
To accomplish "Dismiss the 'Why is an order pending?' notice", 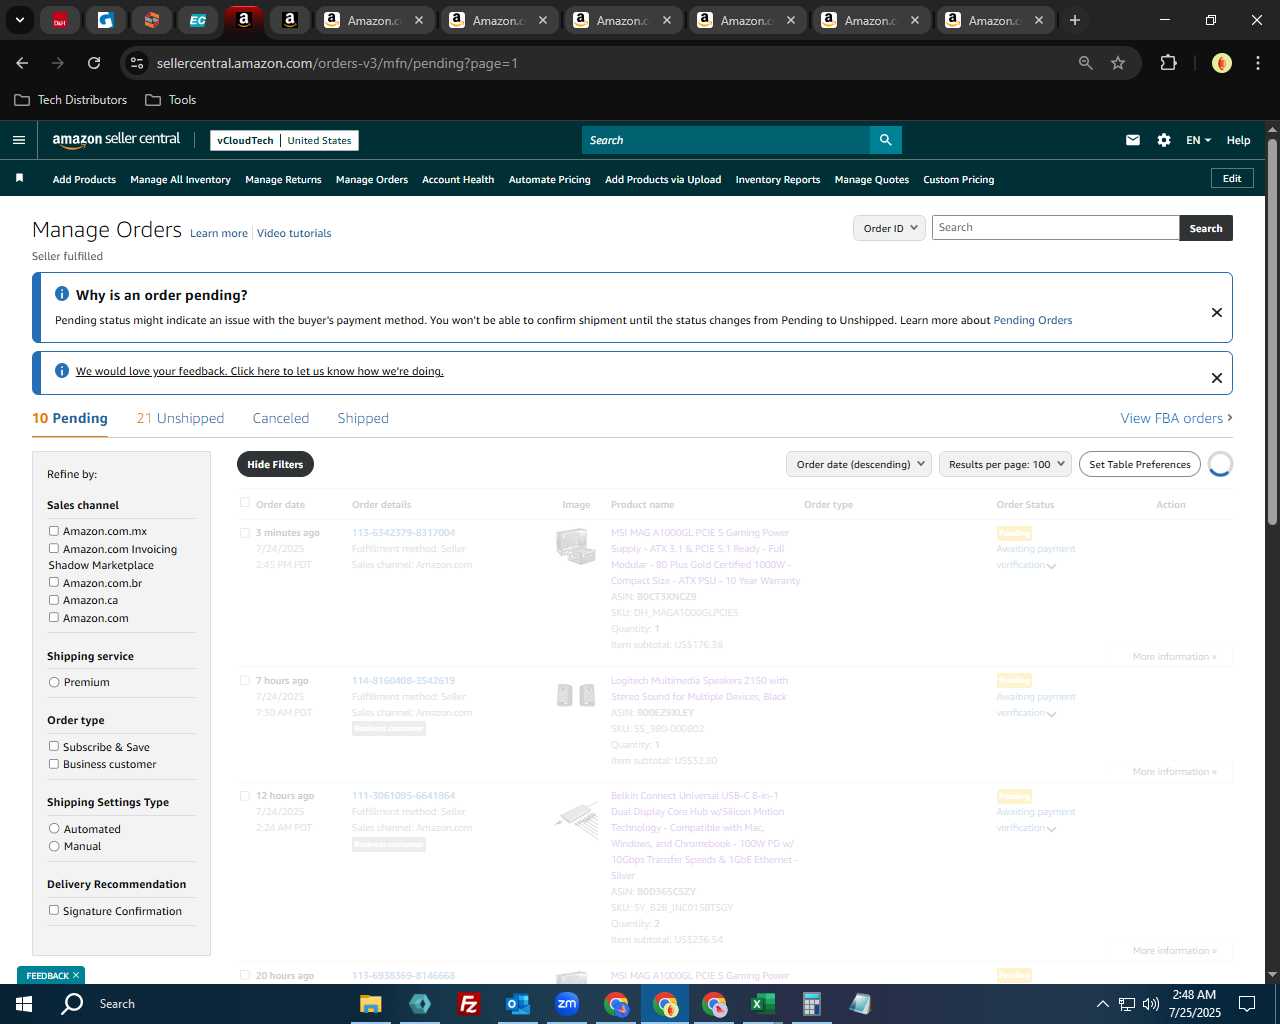I will tap(1217, 312).
